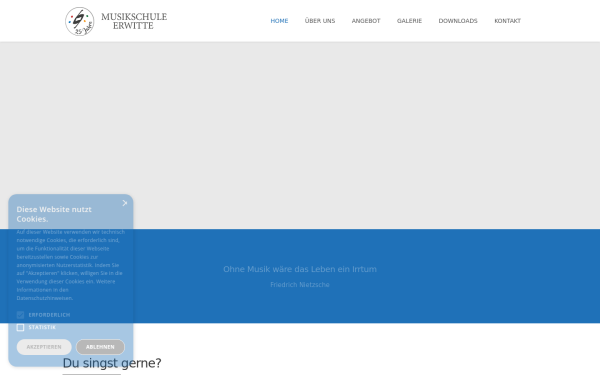Click the Musikschule Erwitte title text
Image resolution: width=600 pixels, height=375 pixels.
pyautogui.click(x=134, y=21)
